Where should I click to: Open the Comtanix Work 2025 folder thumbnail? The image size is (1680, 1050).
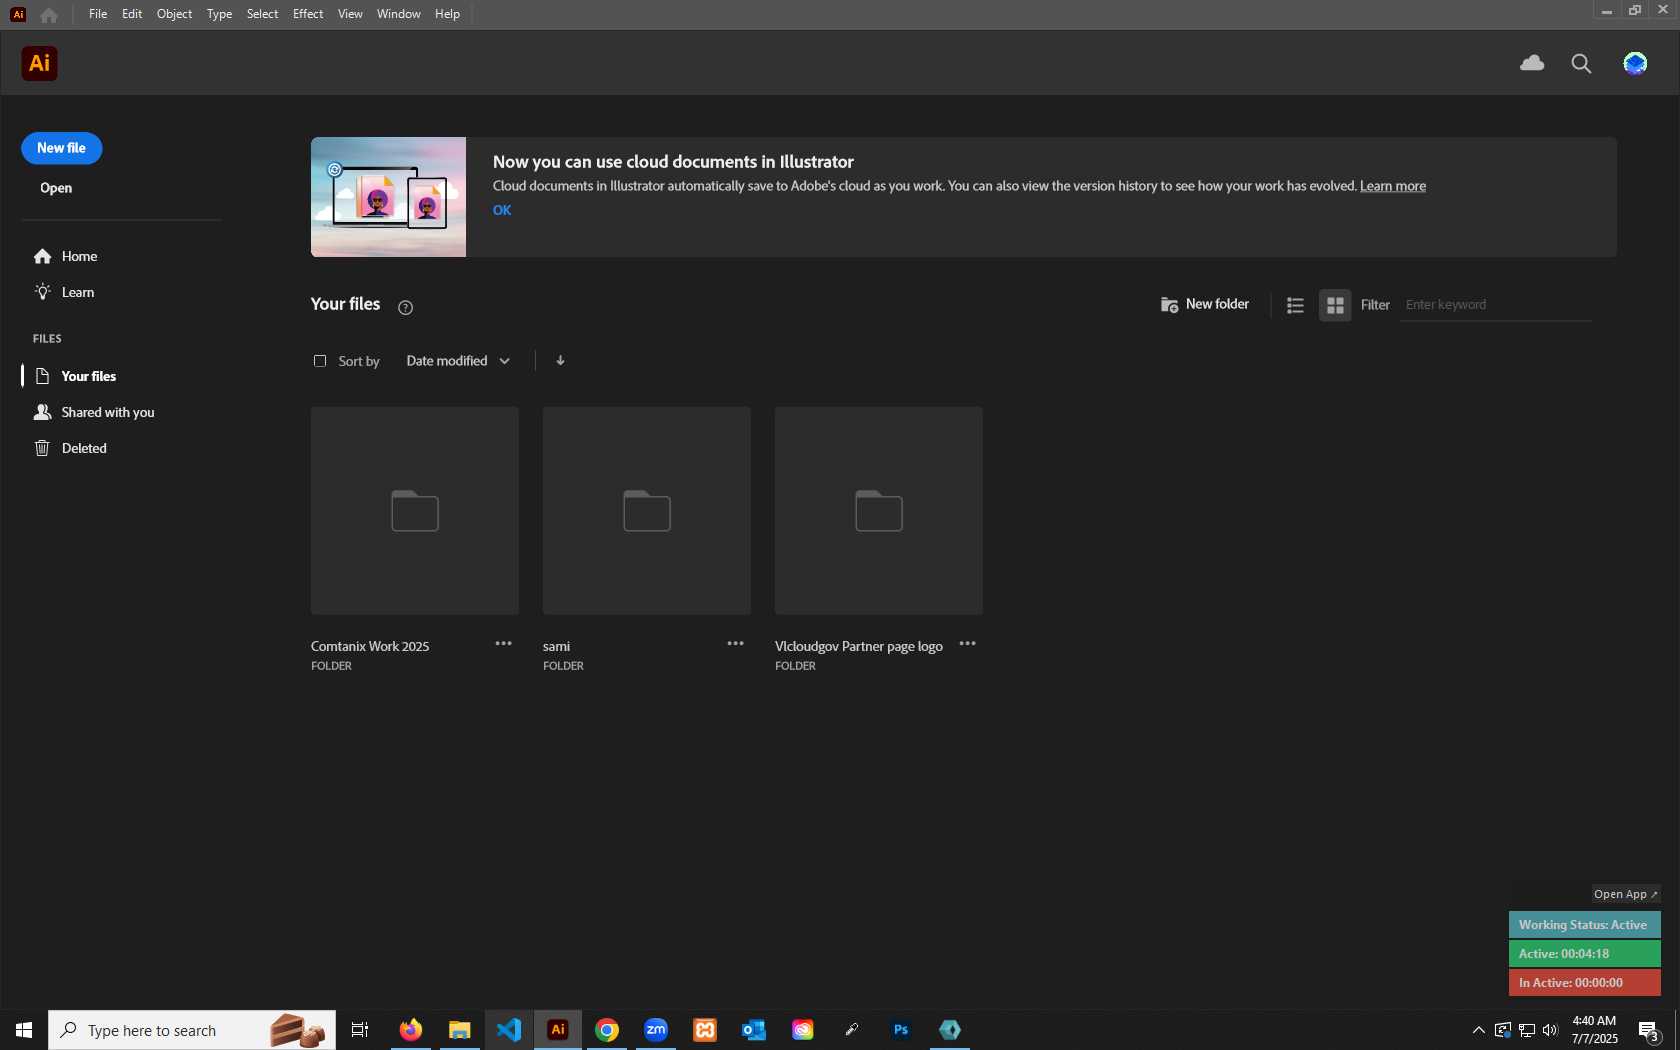click(x=415, y=510)
